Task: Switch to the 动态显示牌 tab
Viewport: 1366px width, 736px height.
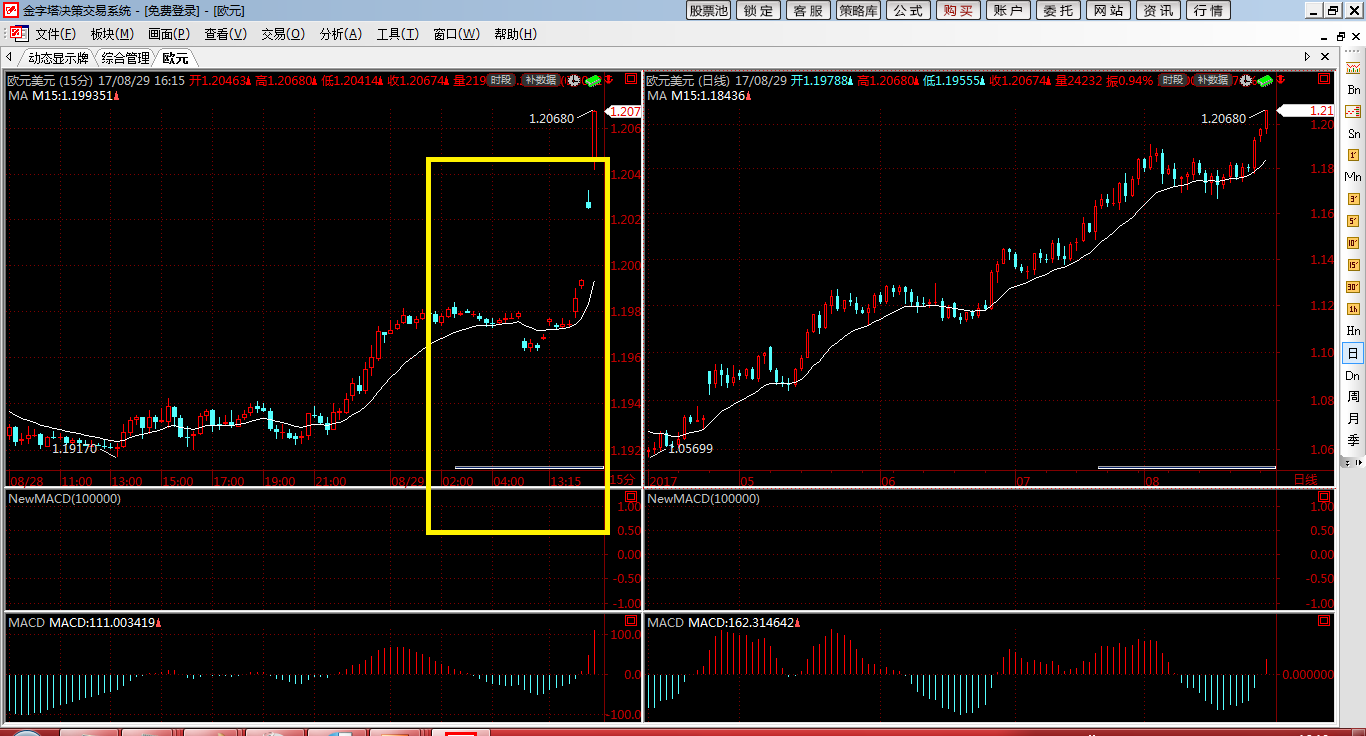Action: pos(59,58)
